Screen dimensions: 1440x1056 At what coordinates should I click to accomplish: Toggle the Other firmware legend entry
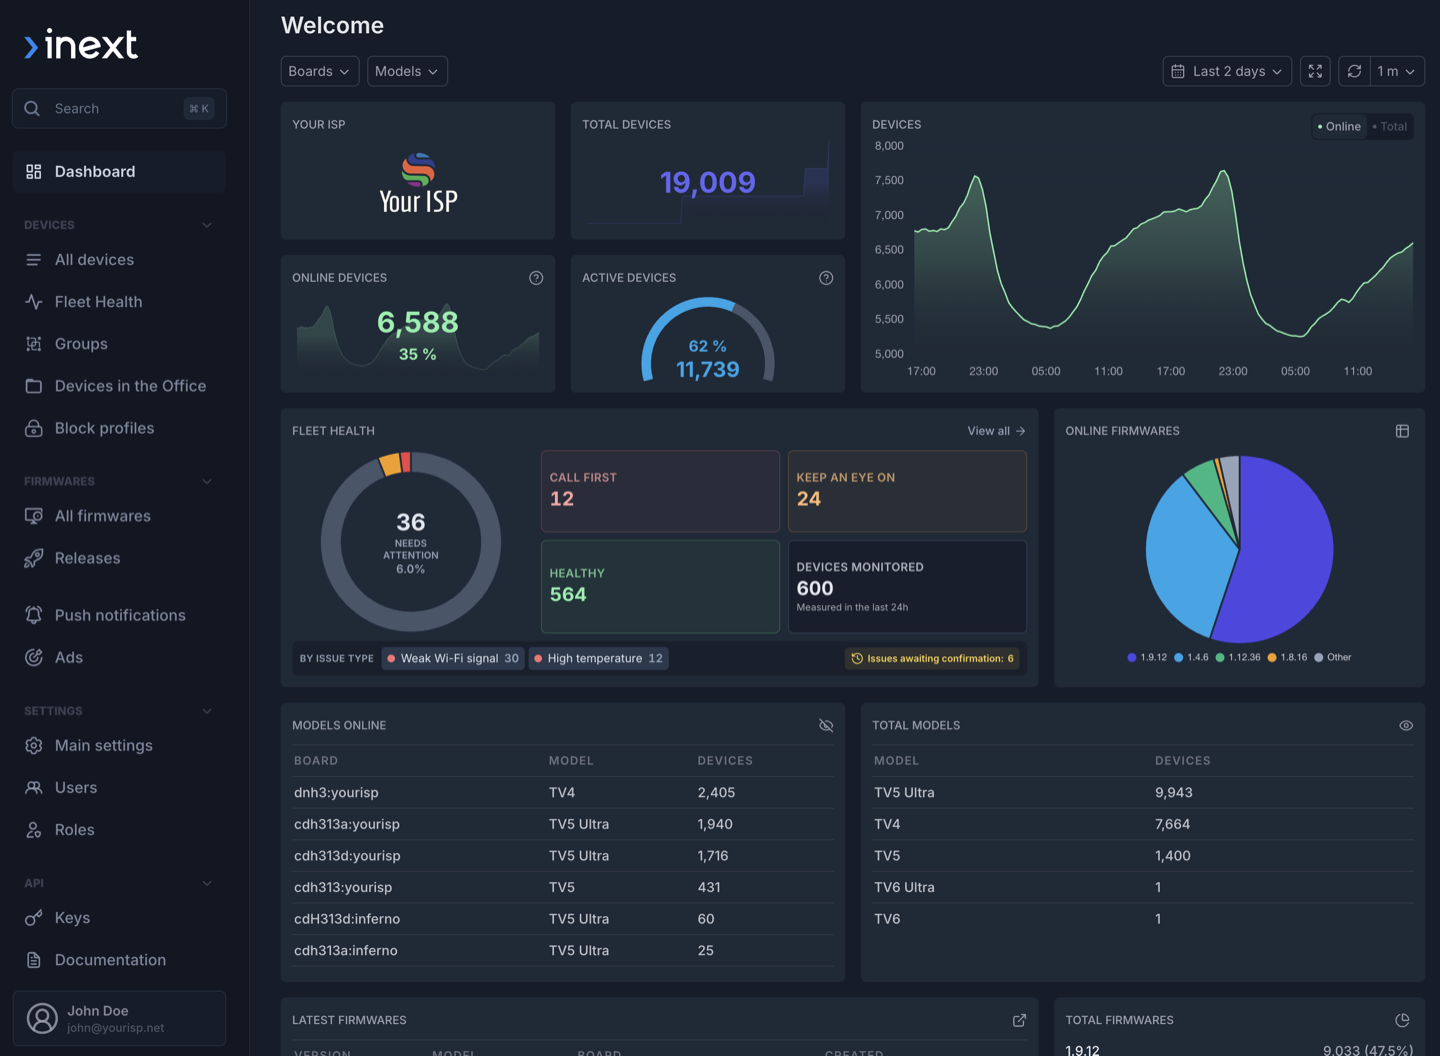tap(1333, 657)
